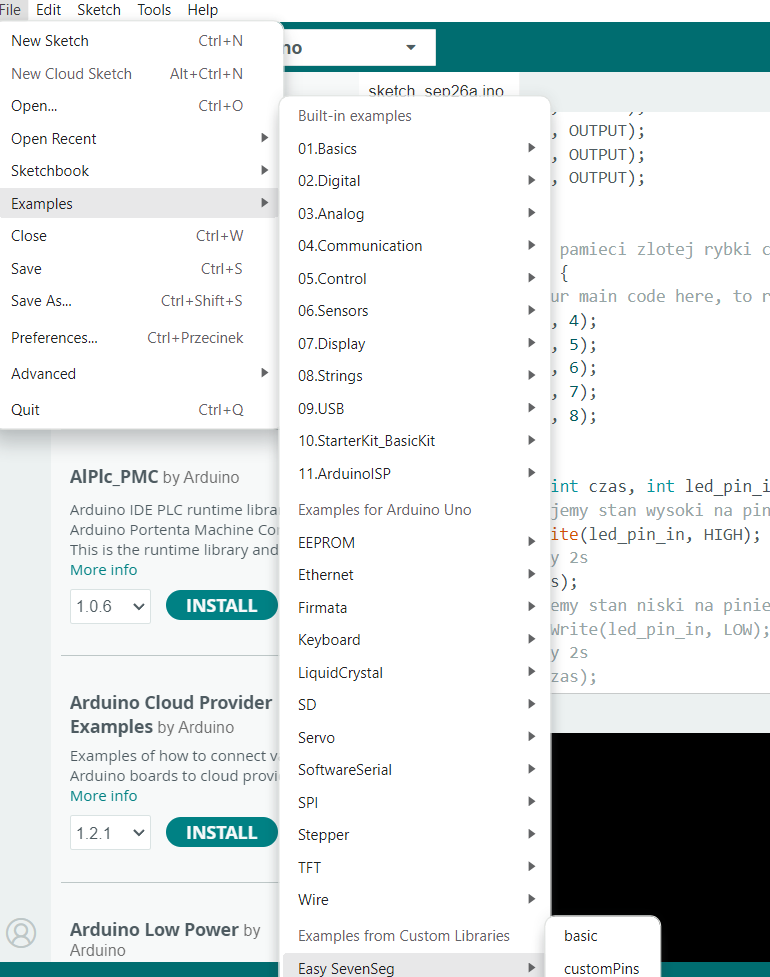Image resolution: width=770 pixels, height=977 pixels.
Task: Open SoftwareSerial library examples
Action: (416, 770)
